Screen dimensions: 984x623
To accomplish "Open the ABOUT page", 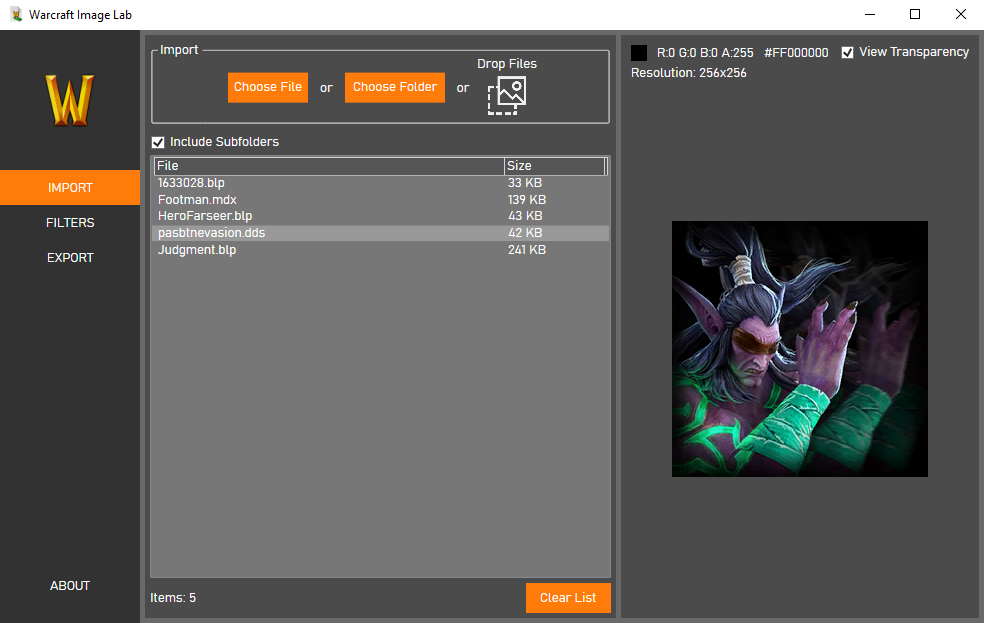I will (x=70, y=585).
